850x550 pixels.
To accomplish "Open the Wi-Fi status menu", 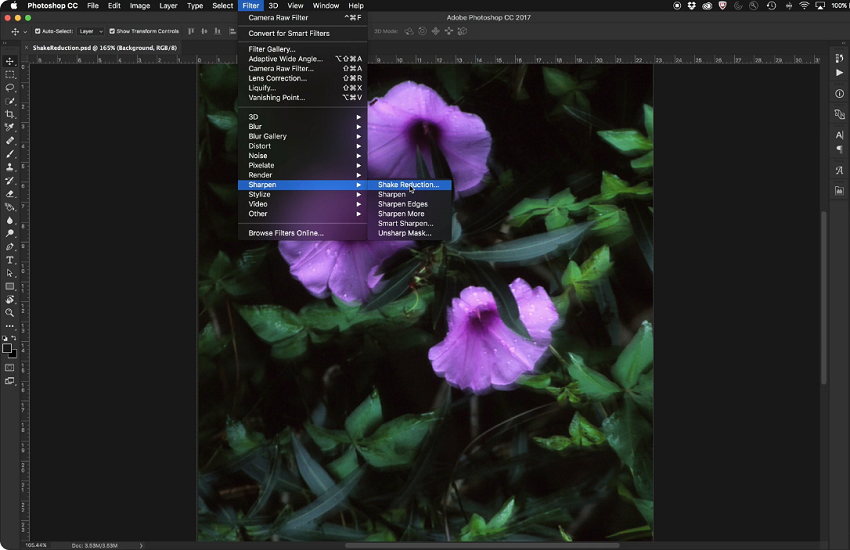I will (x=804, y=5).
